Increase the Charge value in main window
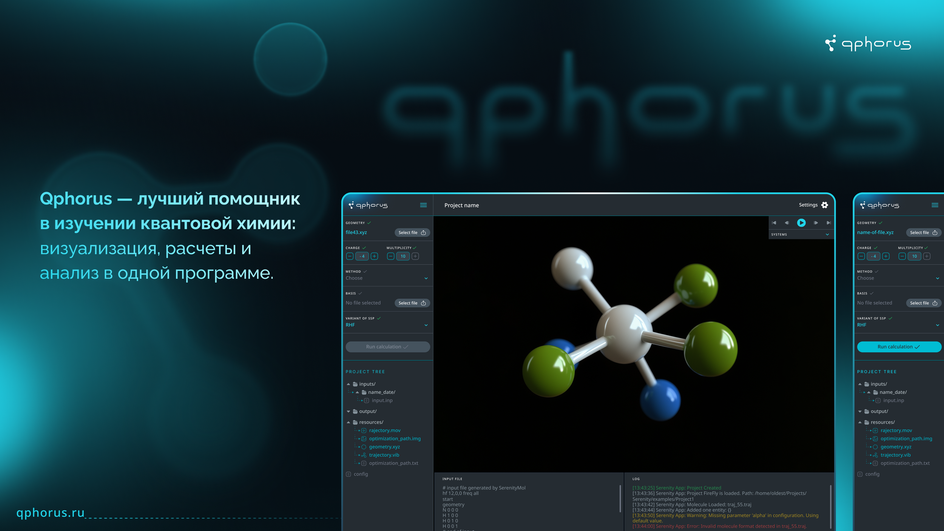 pyautogui.click(x=374, y=256)
